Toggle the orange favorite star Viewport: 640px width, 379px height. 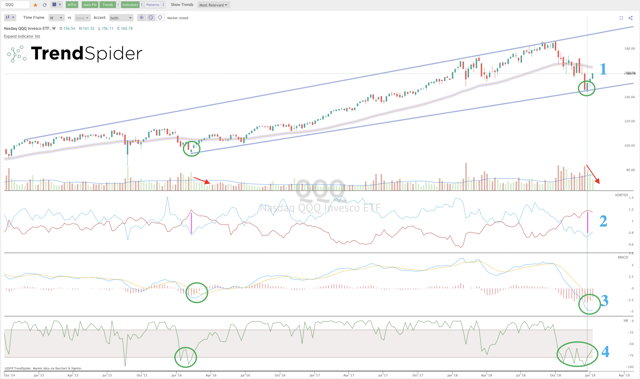(x=36, y=5)
